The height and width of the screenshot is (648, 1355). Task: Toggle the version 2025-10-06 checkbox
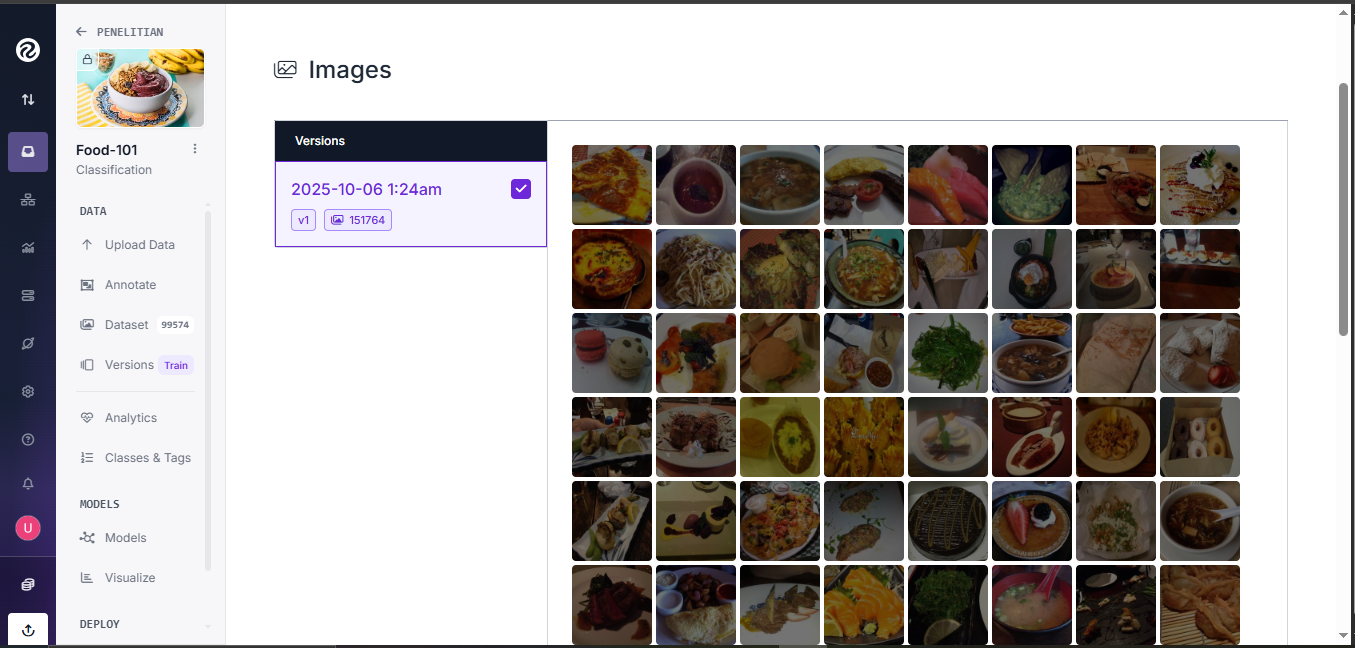[x=521, y=189]
